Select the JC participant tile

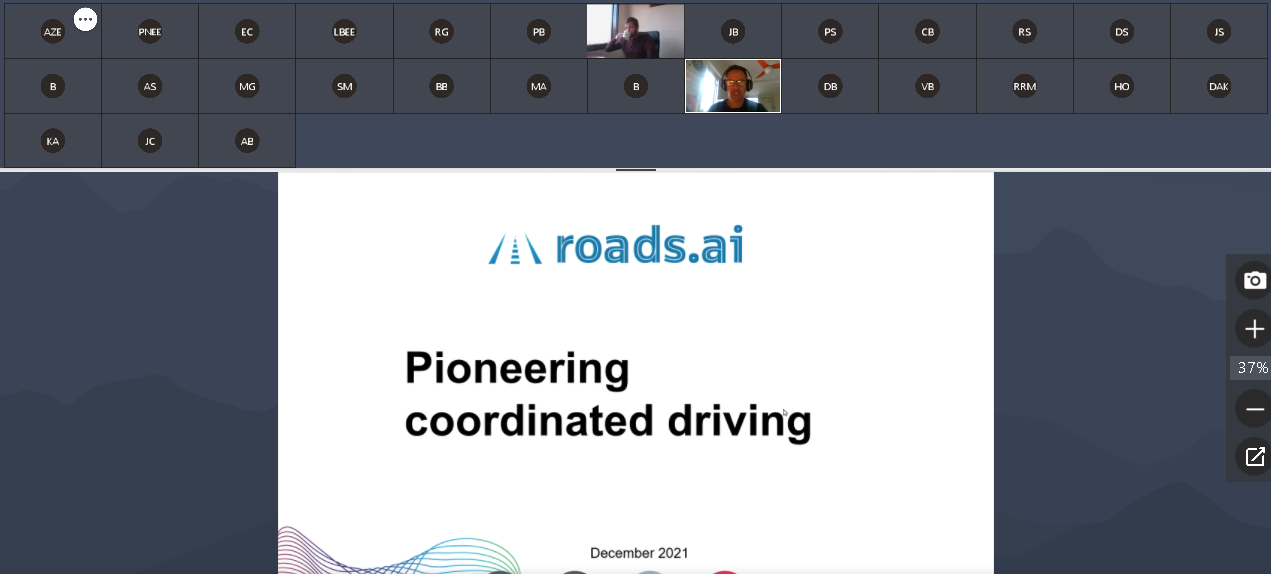coord(150,141)
